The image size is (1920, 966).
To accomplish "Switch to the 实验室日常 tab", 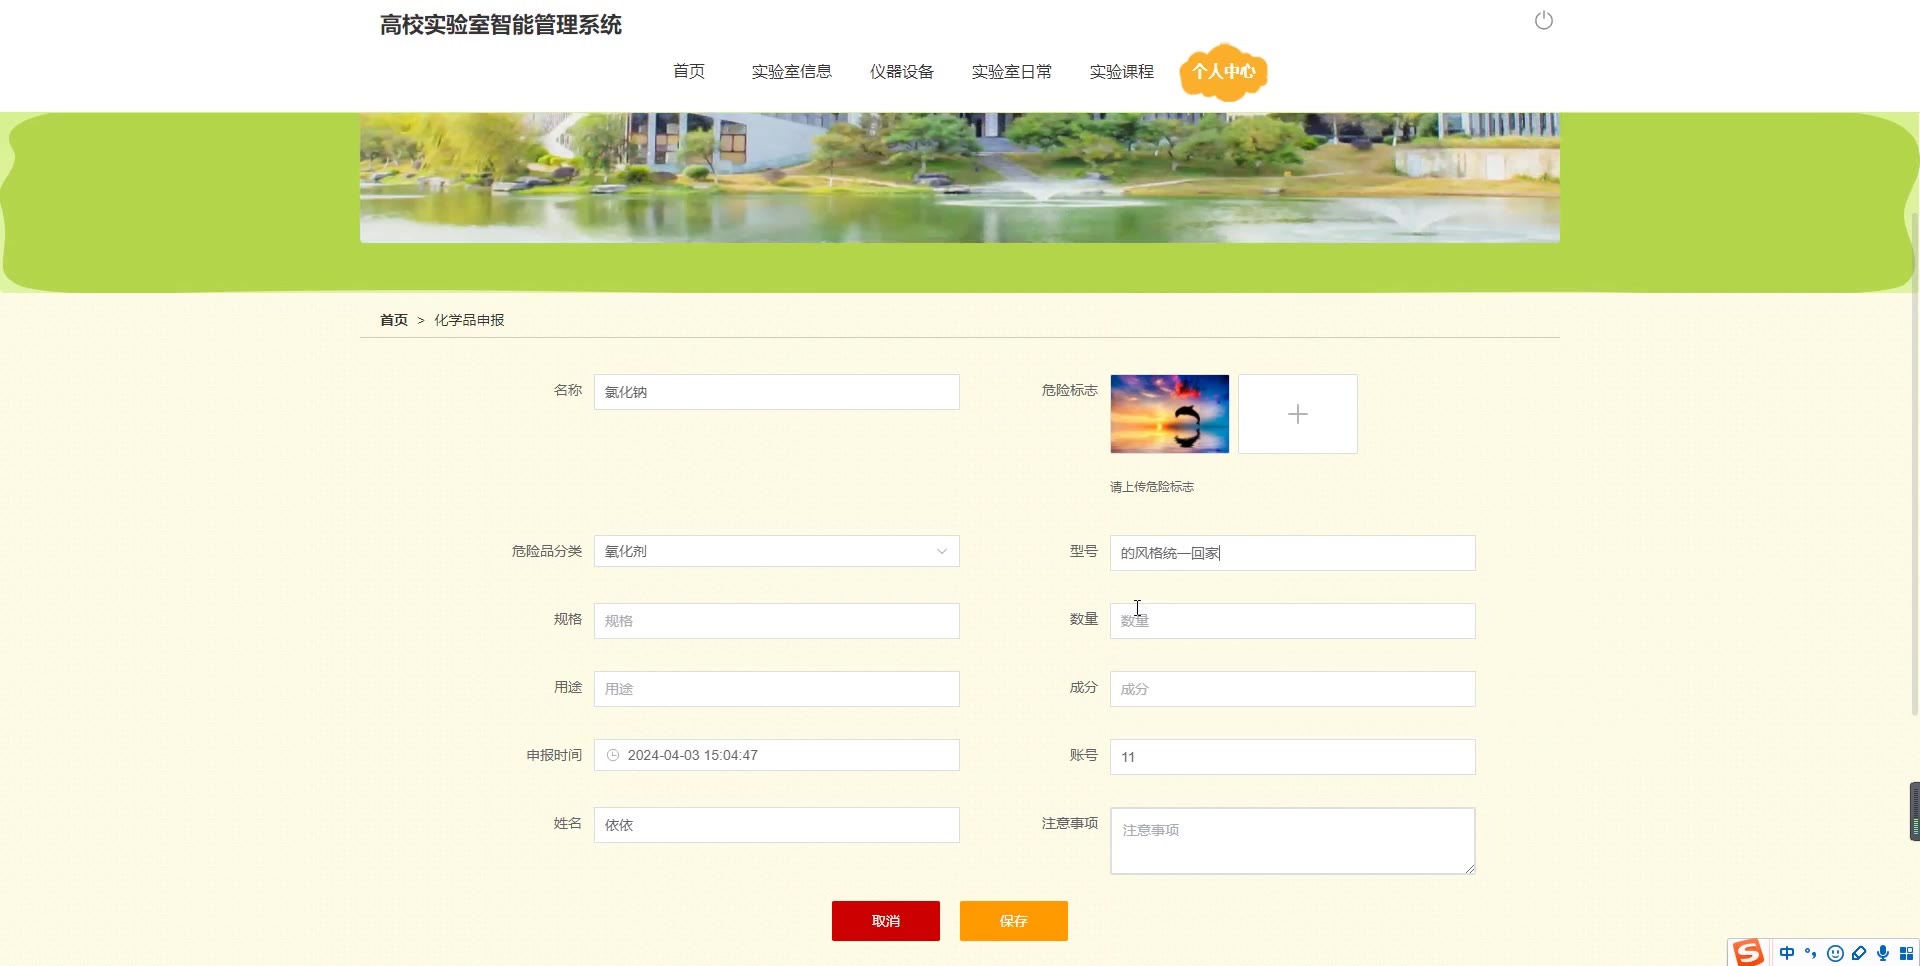I will click(1012, 71).
